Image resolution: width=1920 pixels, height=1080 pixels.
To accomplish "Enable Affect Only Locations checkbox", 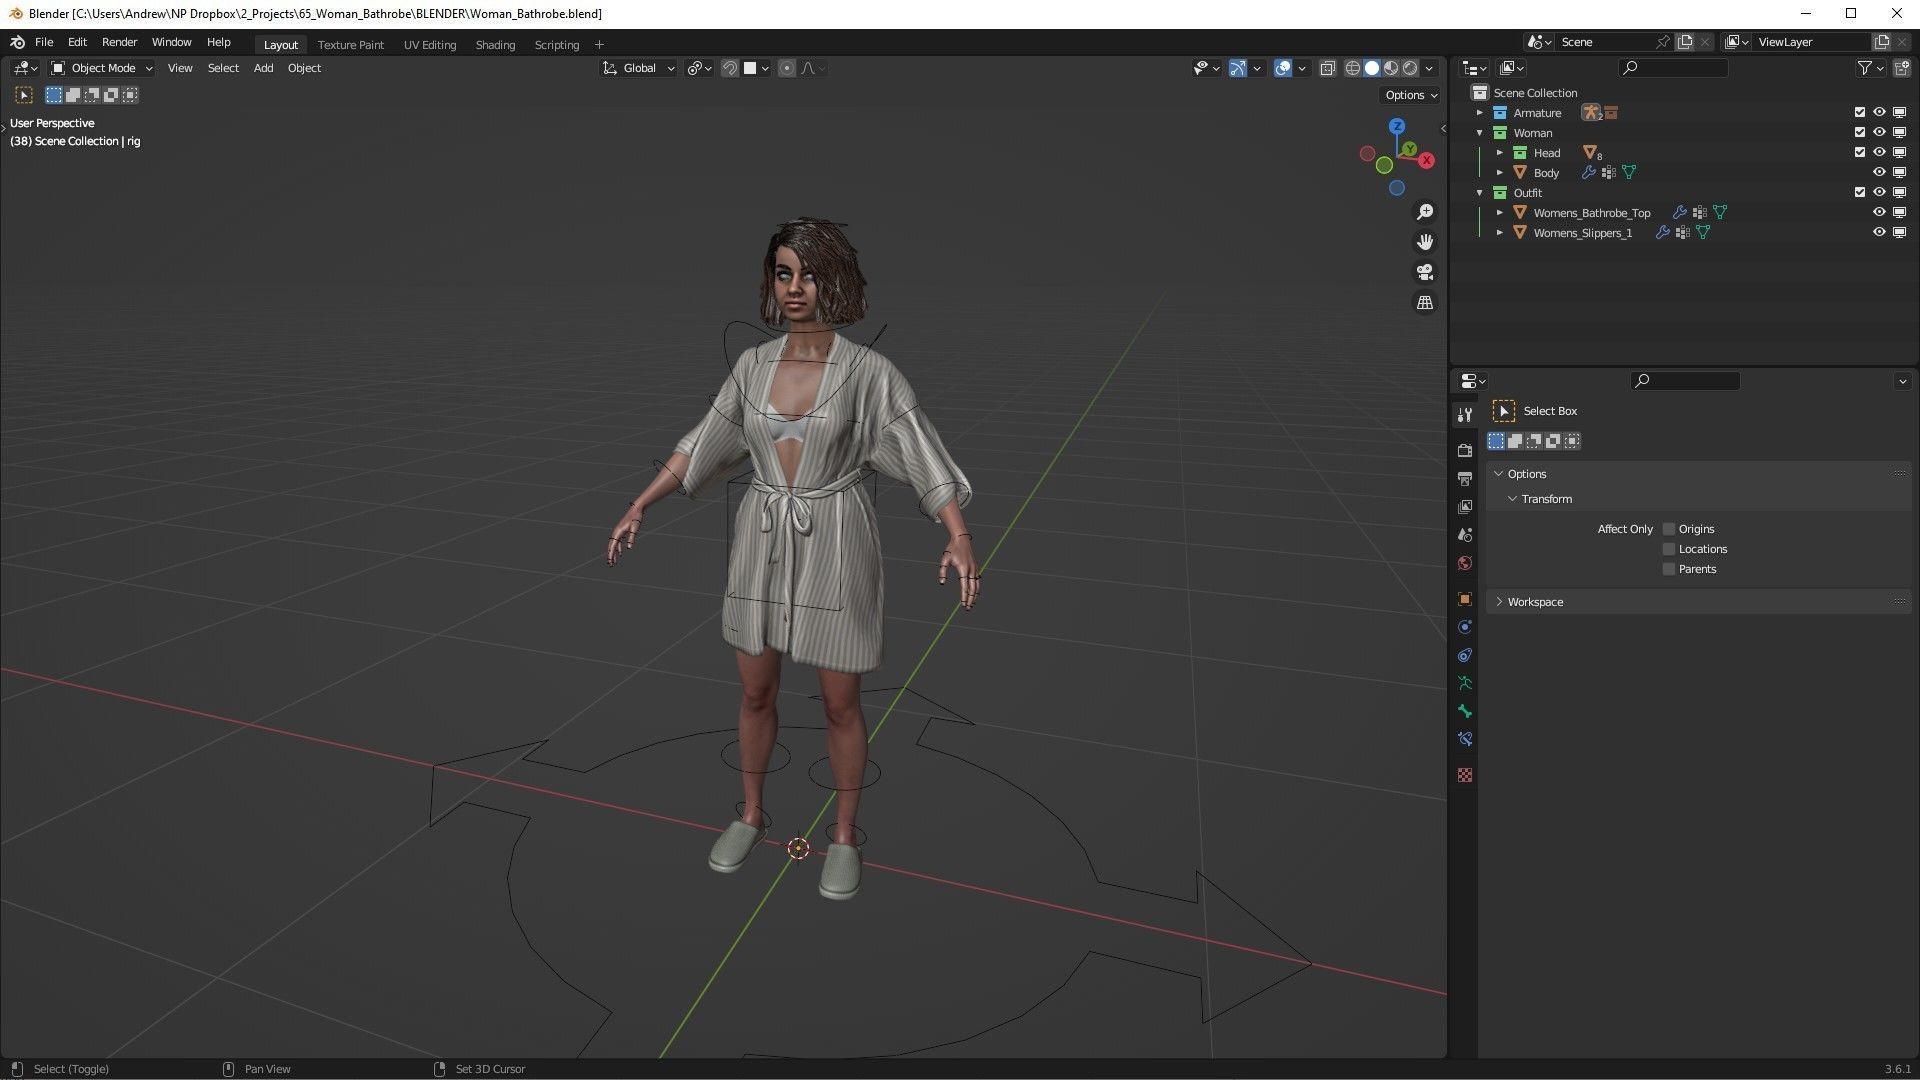I will (x=1668, y=549).
